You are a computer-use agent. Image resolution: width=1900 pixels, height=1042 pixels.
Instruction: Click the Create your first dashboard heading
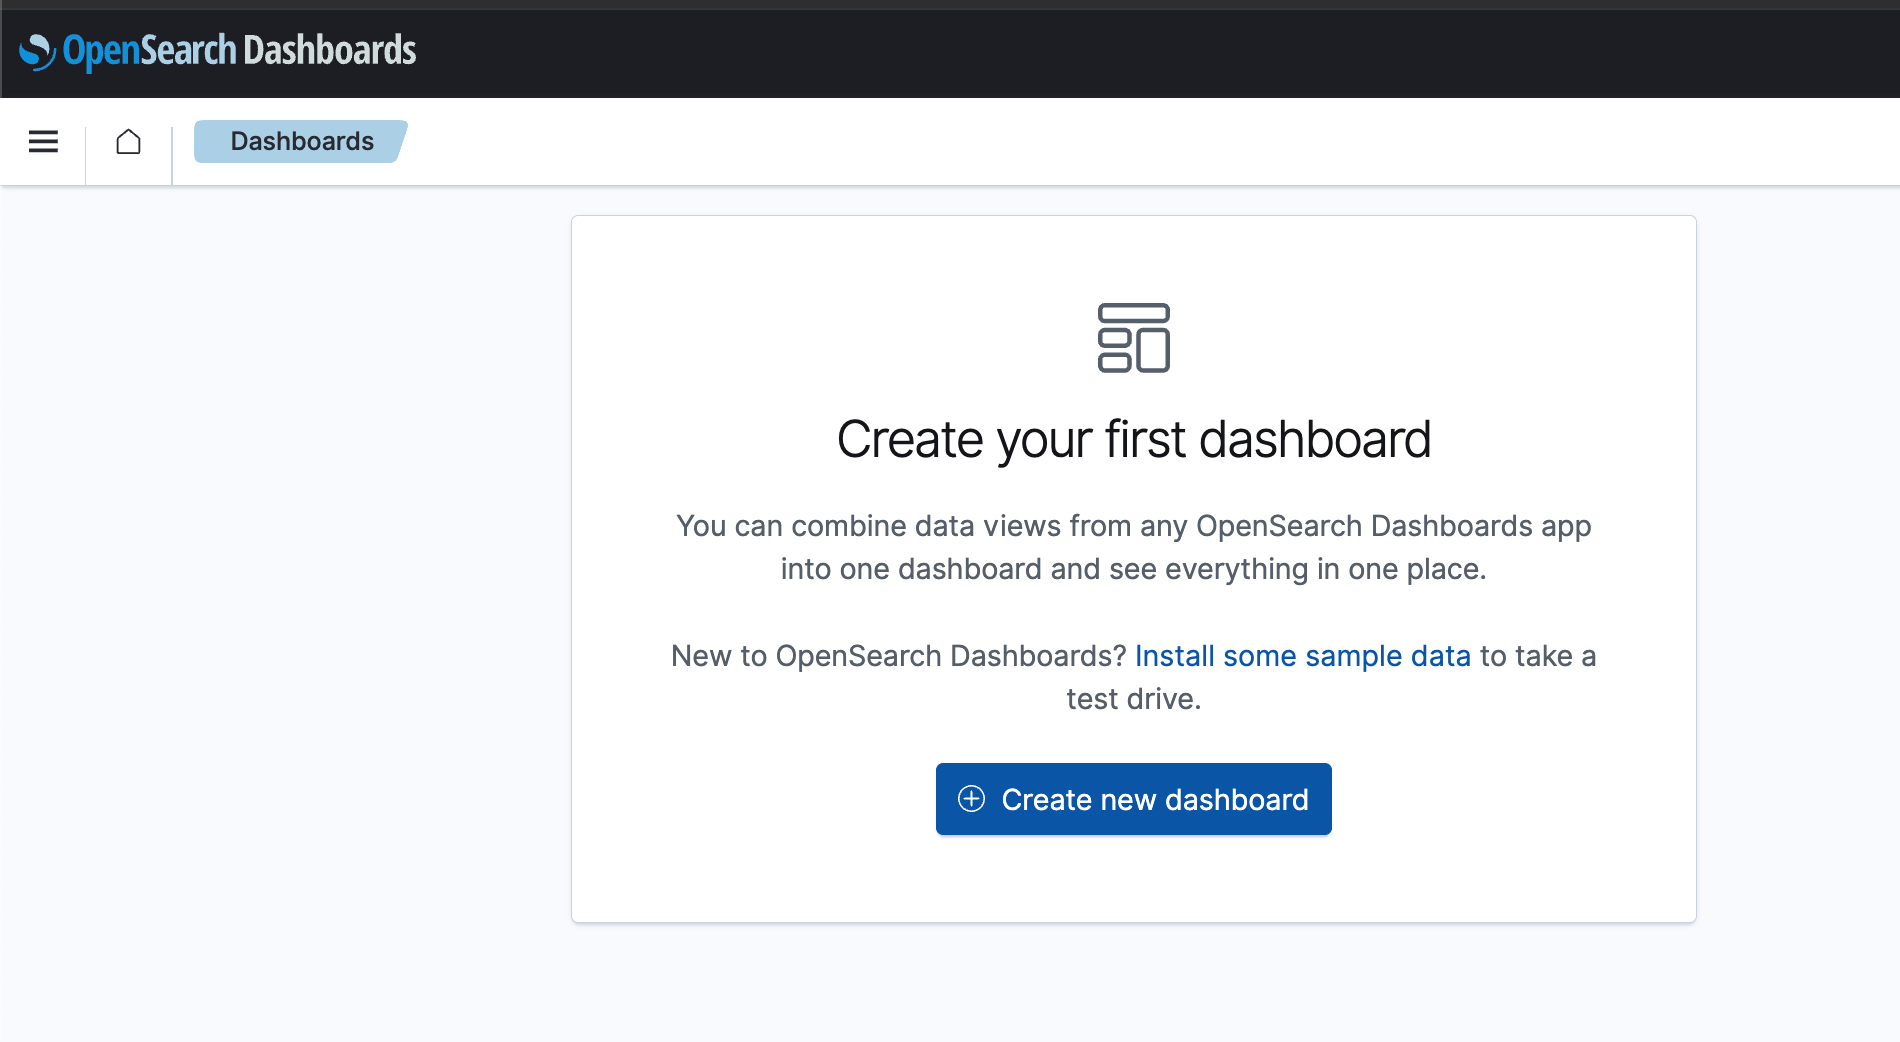1133,440
